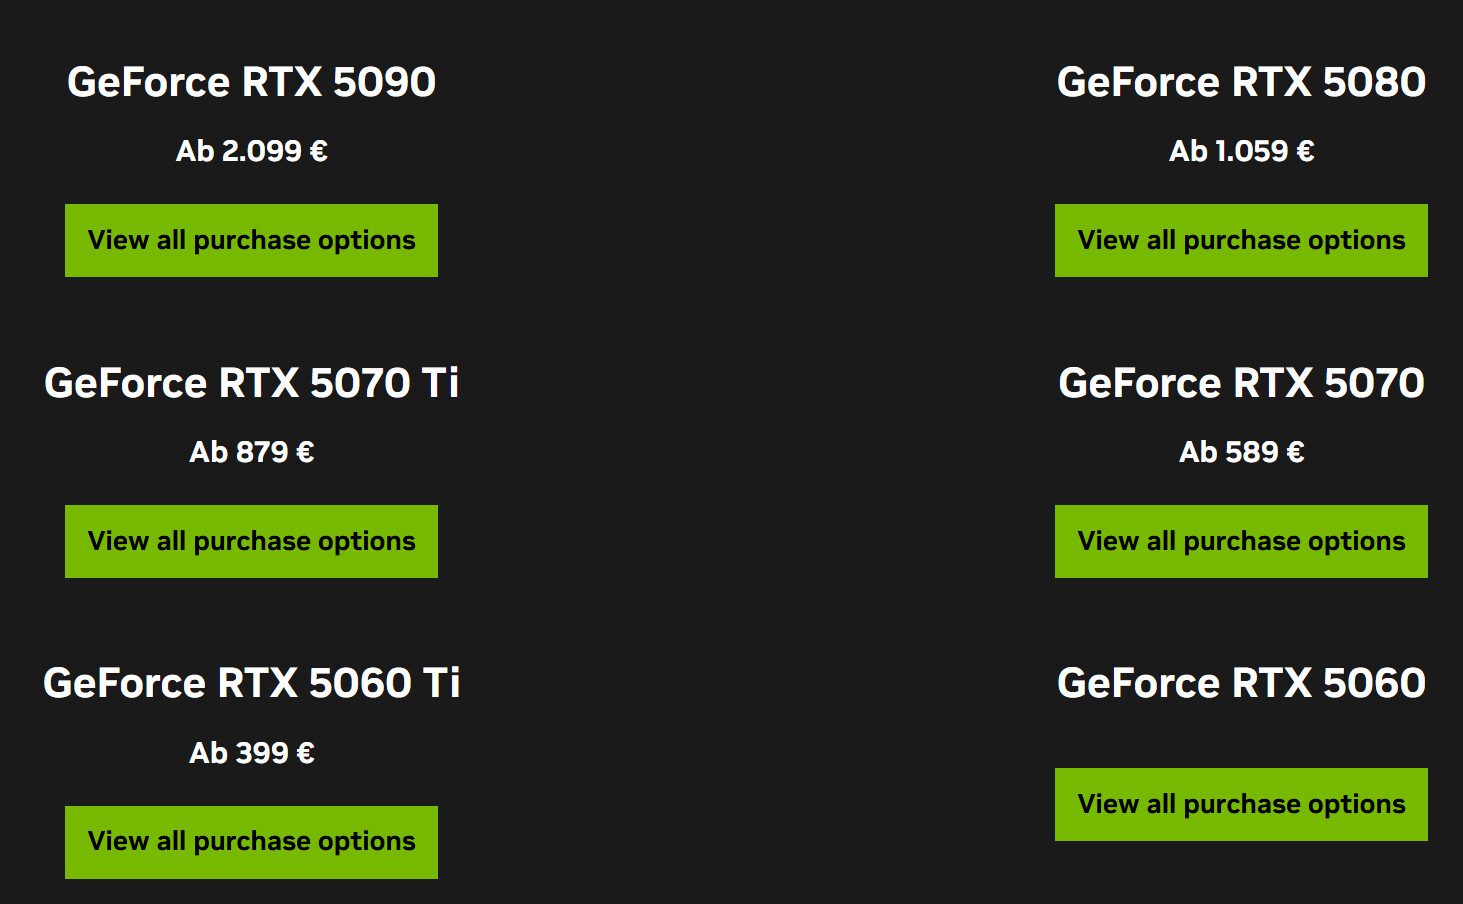Select the GeForce RTX 5060 Ti product title
The width and height of the screenshot is (1463, 904).
pyautogui.click(x=251, y=683)
